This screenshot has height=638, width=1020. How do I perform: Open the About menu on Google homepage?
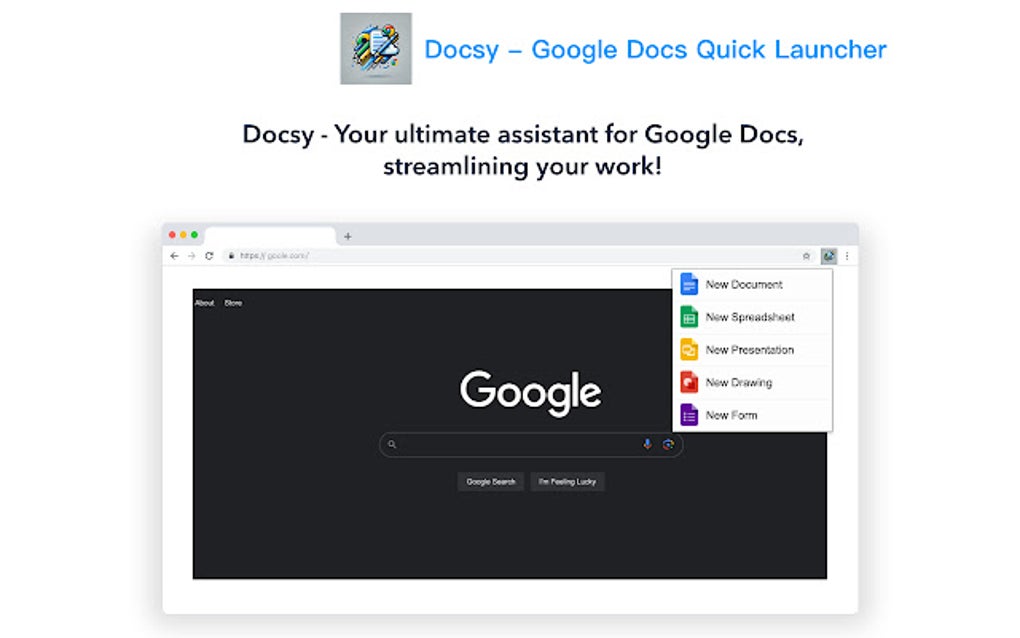click(x=204, y=302)
